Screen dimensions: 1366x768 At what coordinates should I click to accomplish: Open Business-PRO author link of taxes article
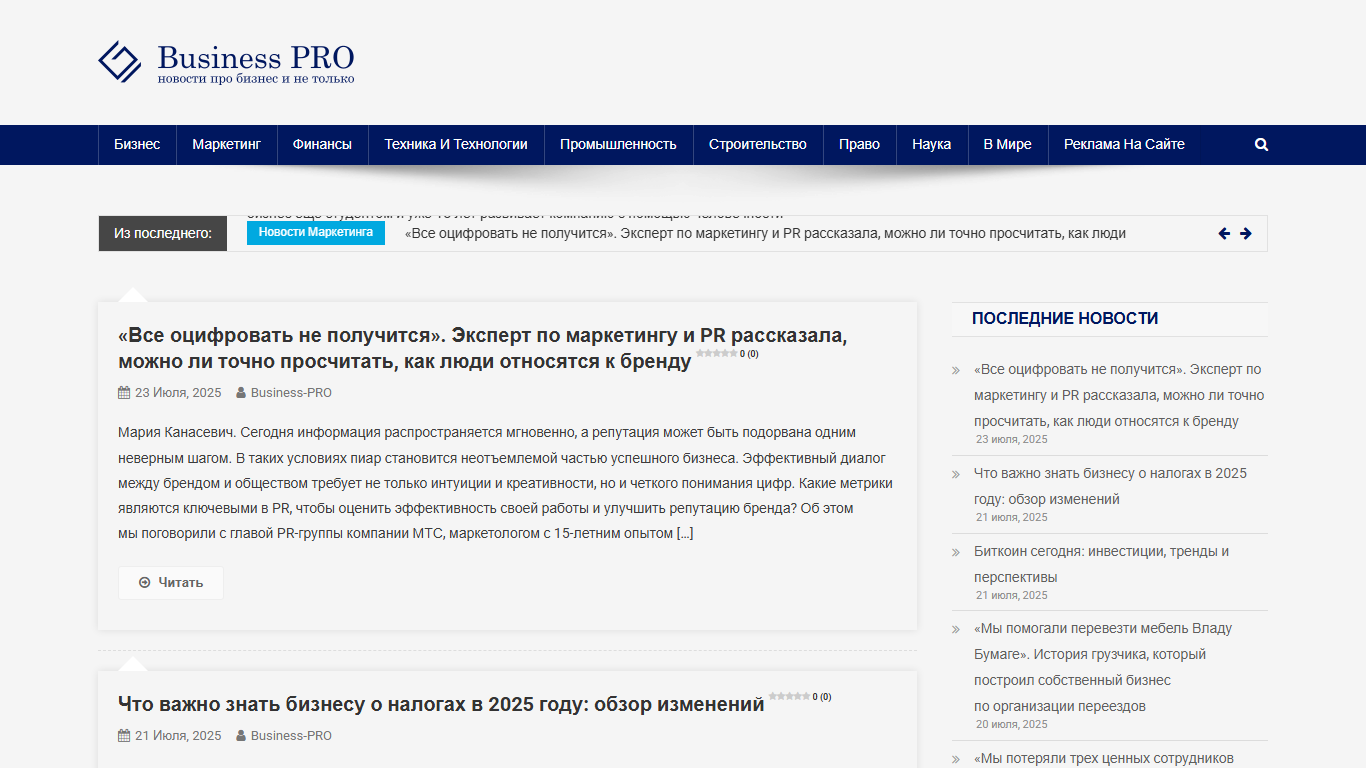(x=291, y=736)
